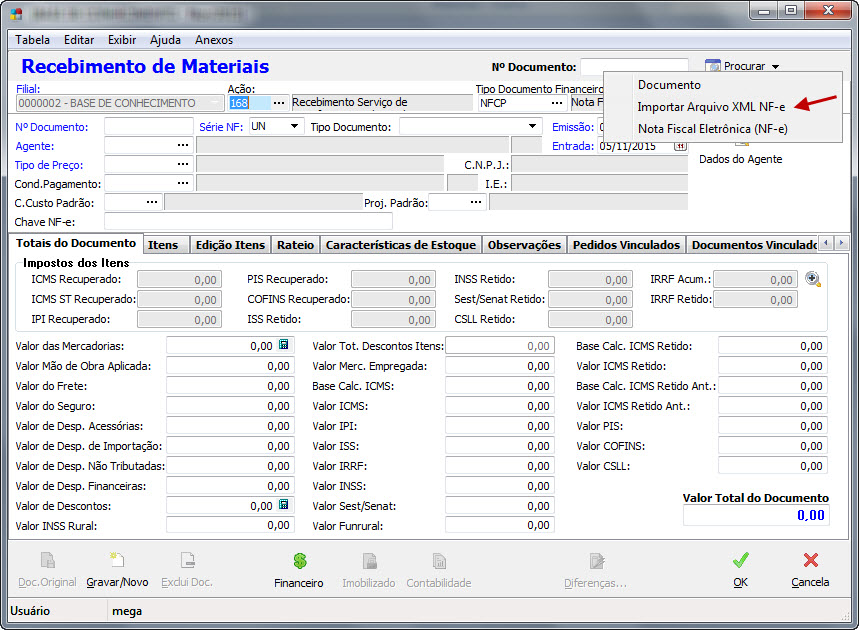Open calculator next to Valor das Mercadorias
Screen dimensions: 859x630
click(284, 345)
